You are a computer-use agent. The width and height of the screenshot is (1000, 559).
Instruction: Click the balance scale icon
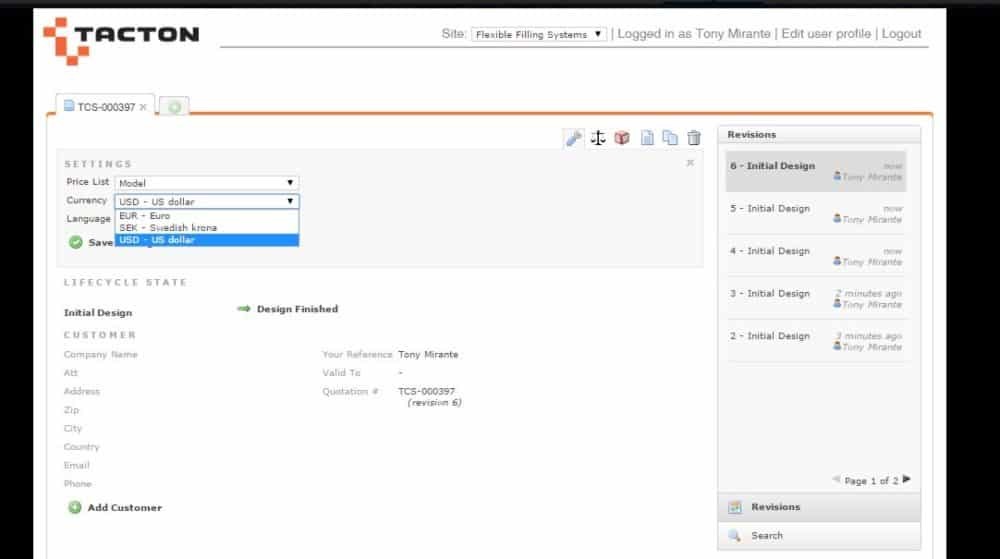598,138
